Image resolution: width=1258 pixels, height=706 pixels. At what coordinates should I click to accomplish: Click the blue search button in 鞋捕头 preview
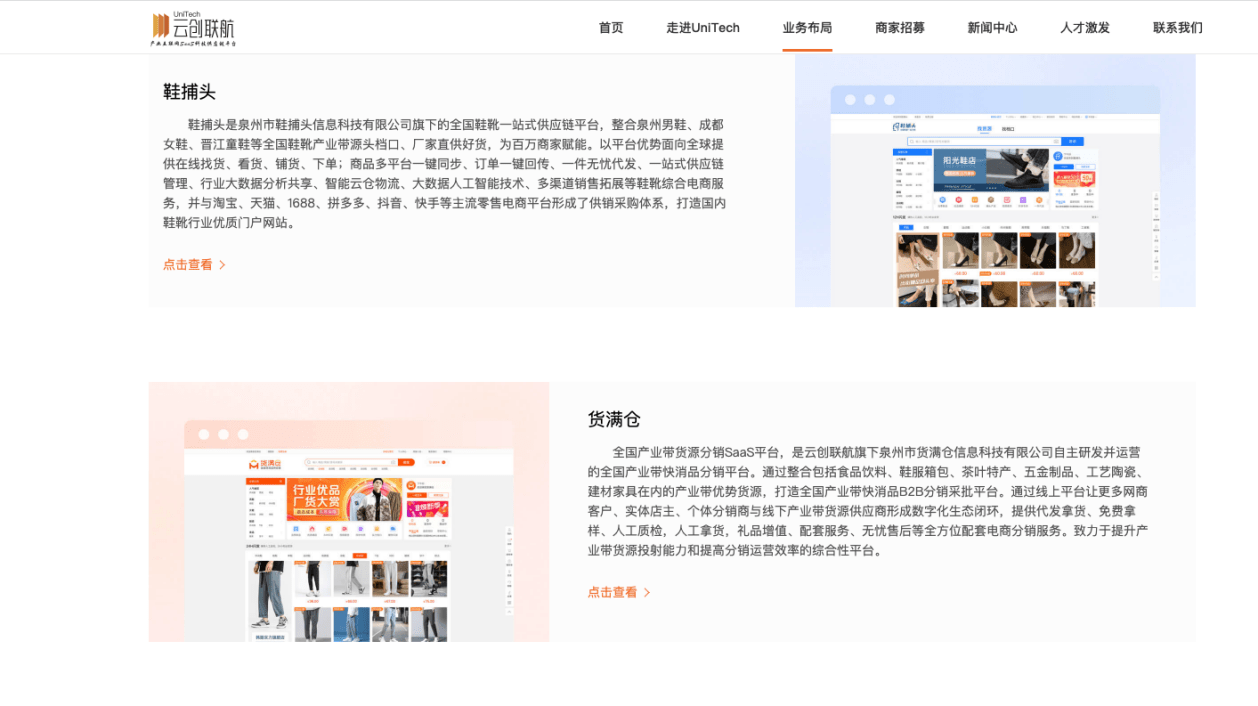coord(1071,141)
